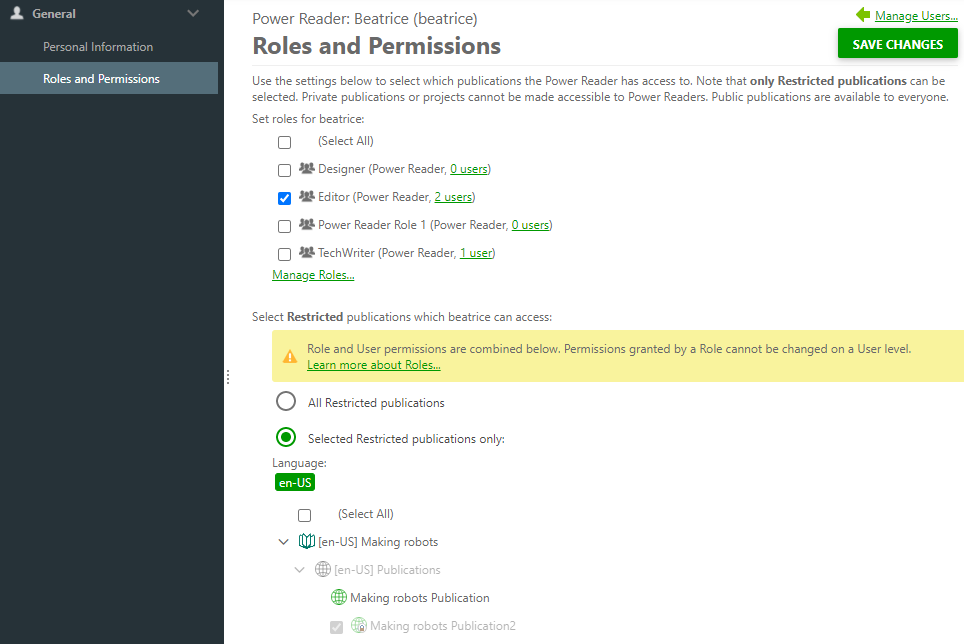Click the green arrow beside Manage Users
The height and width of the screenshot is (644, 964).
tap(861, 15)
